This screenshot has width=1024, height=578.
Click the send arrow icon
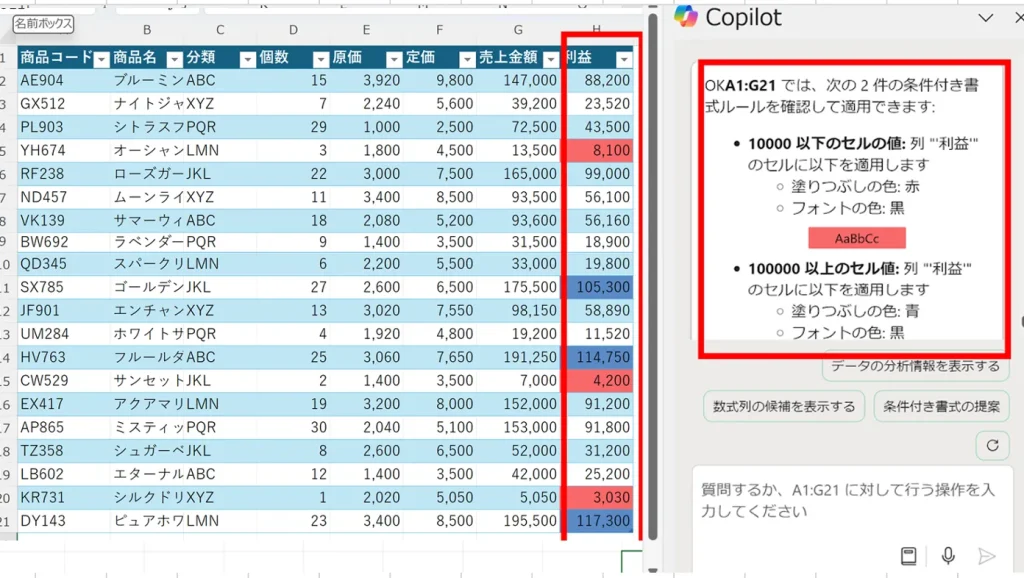click(986, 556)
